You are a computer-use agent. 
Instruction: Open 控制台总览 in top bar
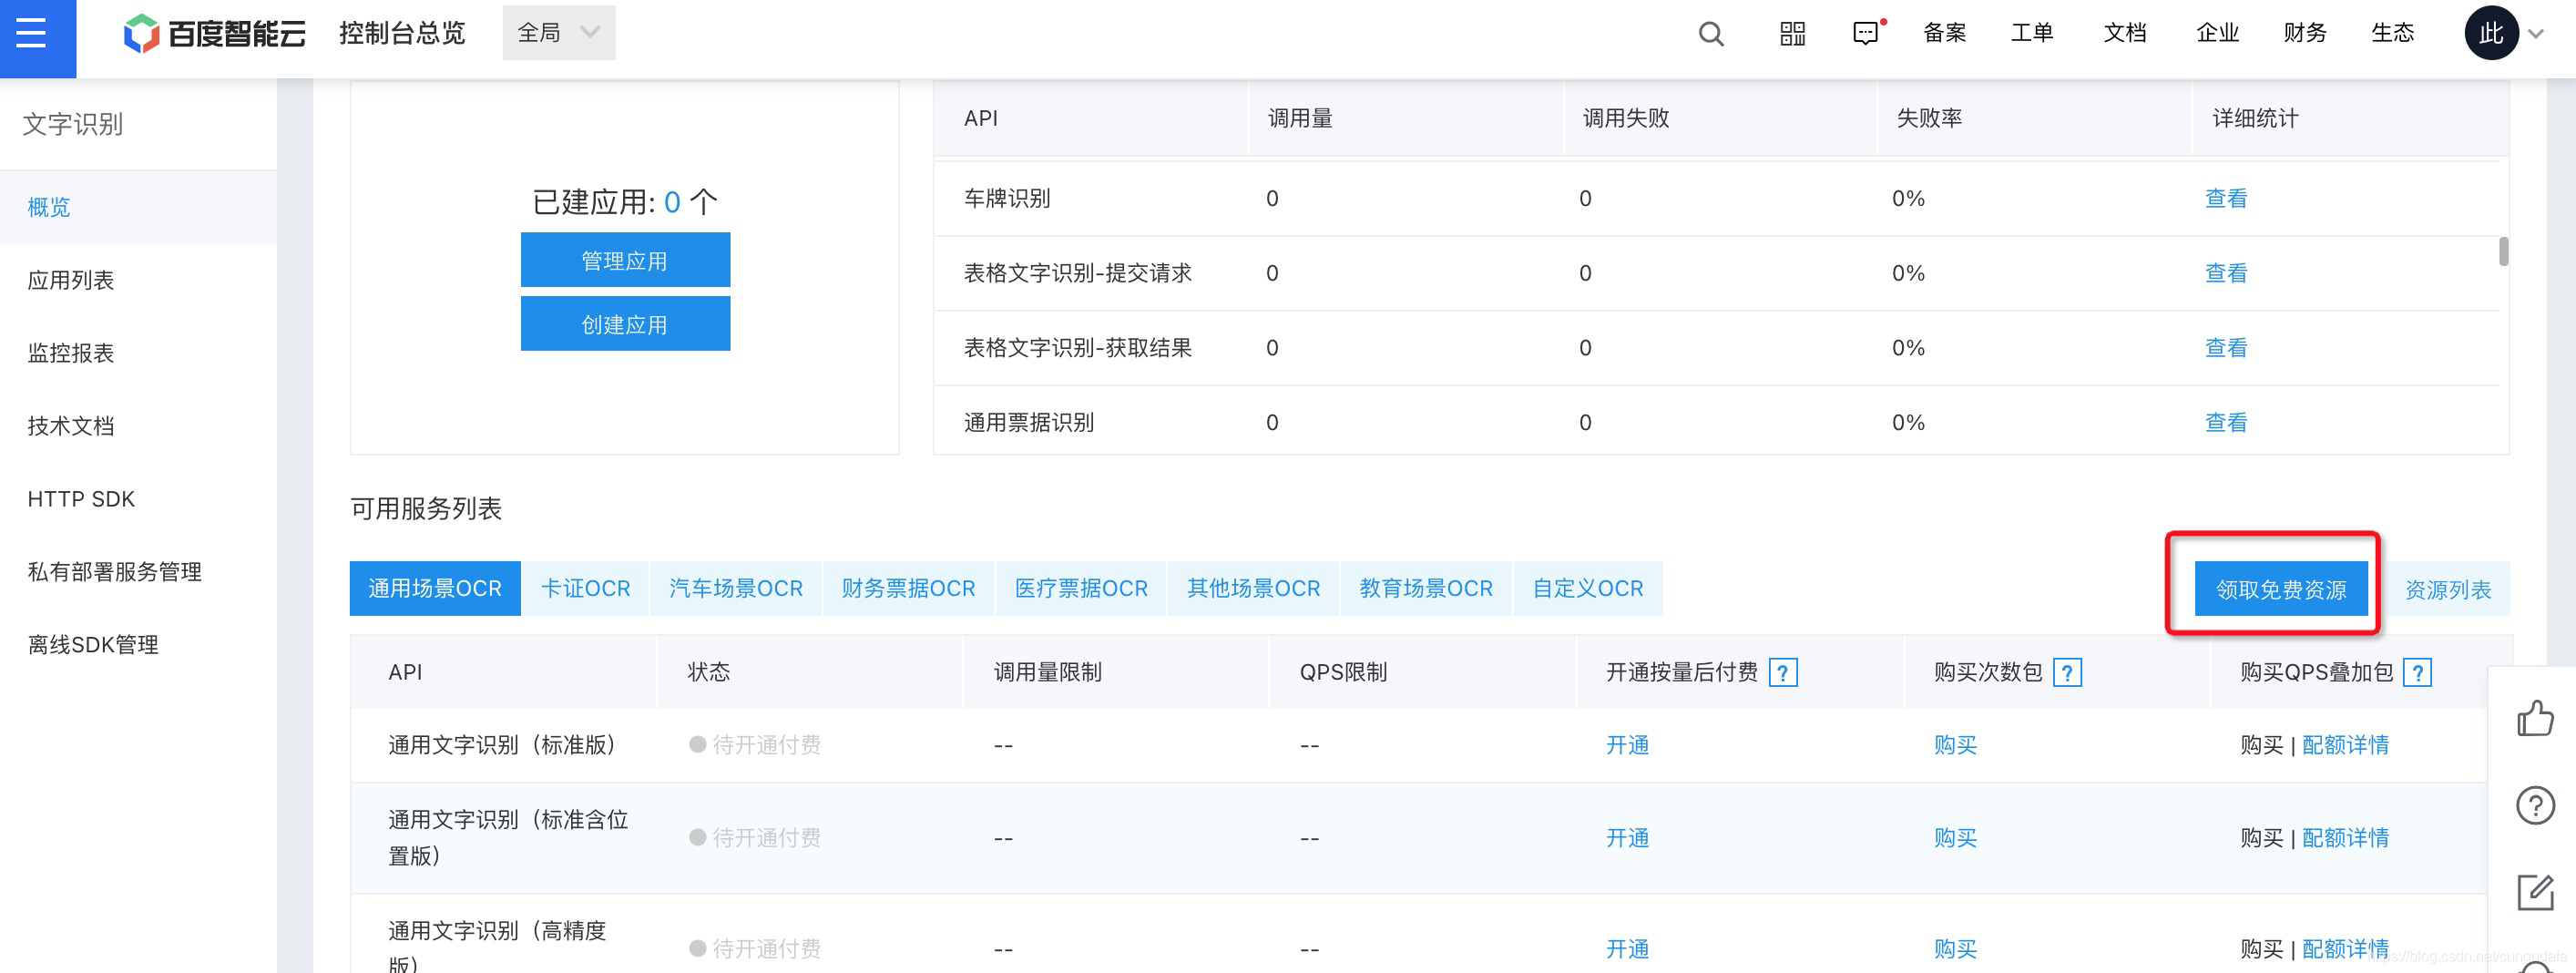(x=402, y=33)
